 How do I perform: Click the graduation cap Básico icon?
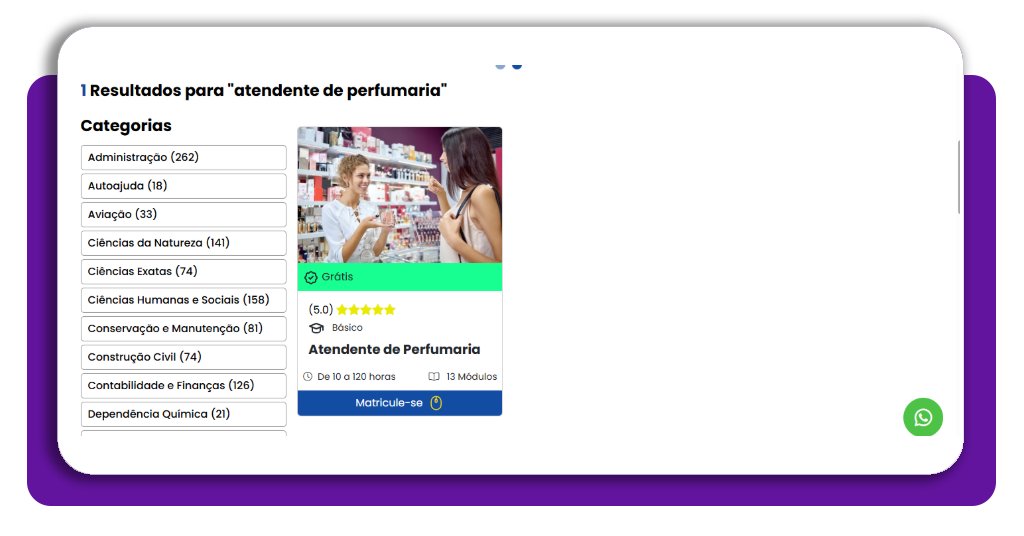[317, 328]
